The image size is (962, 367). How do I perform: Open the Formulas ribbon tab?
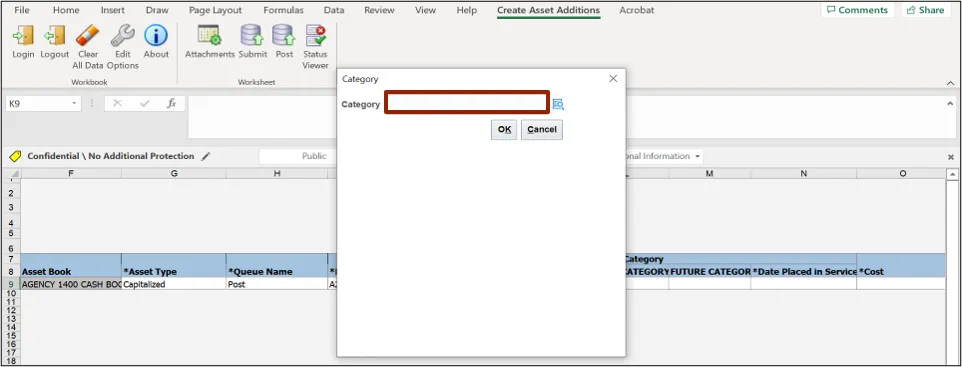pos(283,10)
